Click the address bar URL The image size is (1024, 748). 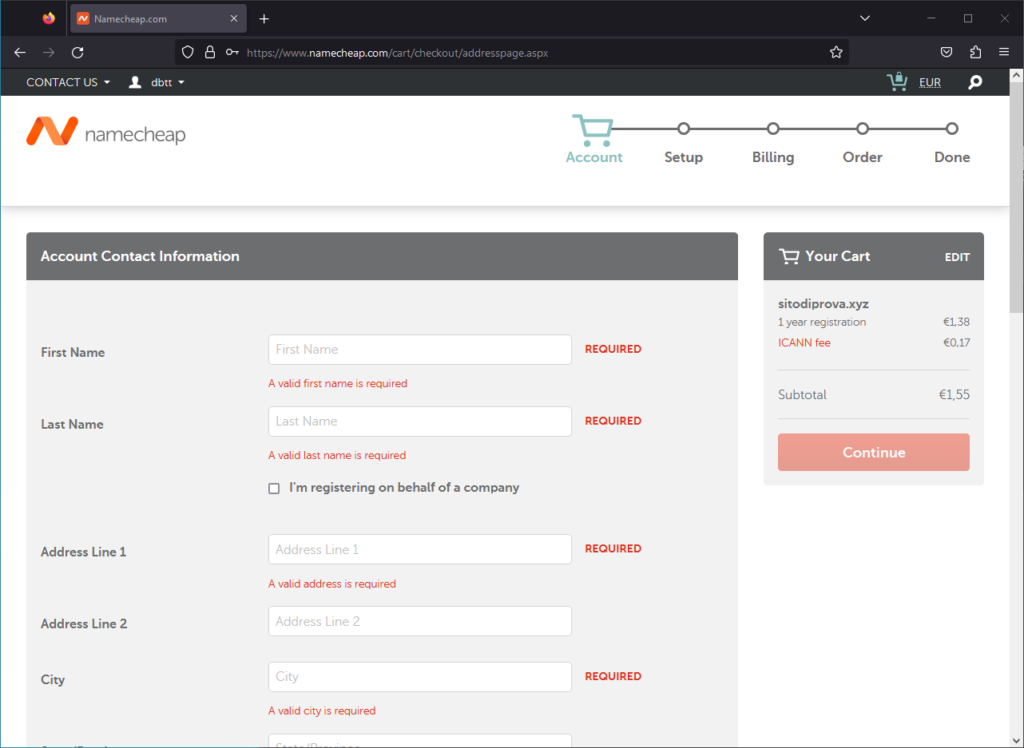pyautogui.click(x=397, y=53)
